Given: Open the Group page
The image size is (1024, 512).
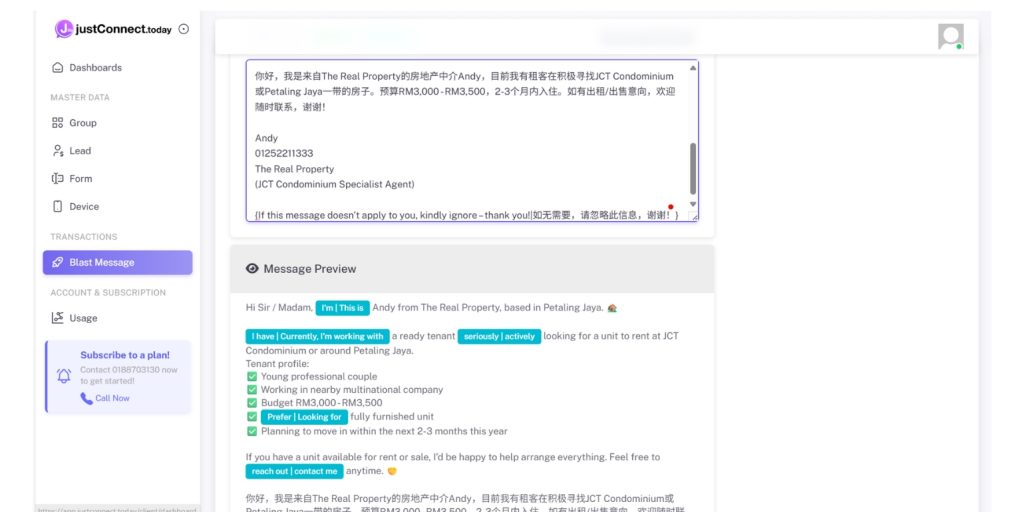Looking at the screenshot, I should point(83,123).
